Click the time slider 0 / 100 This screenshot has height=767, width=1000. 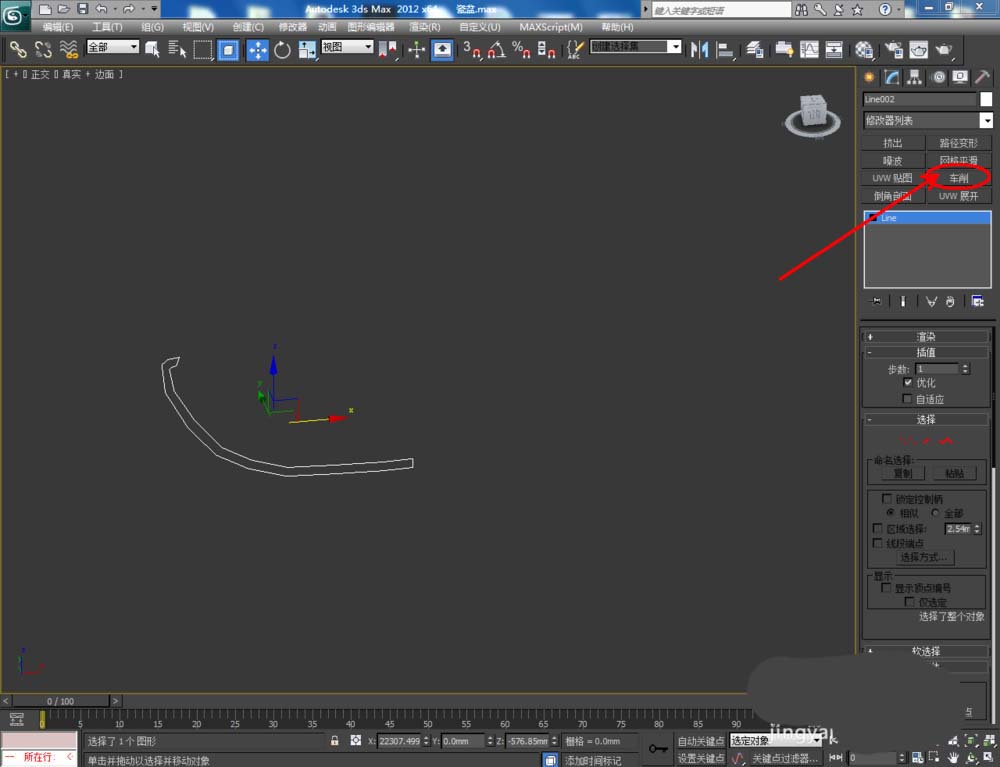(61, 701)
